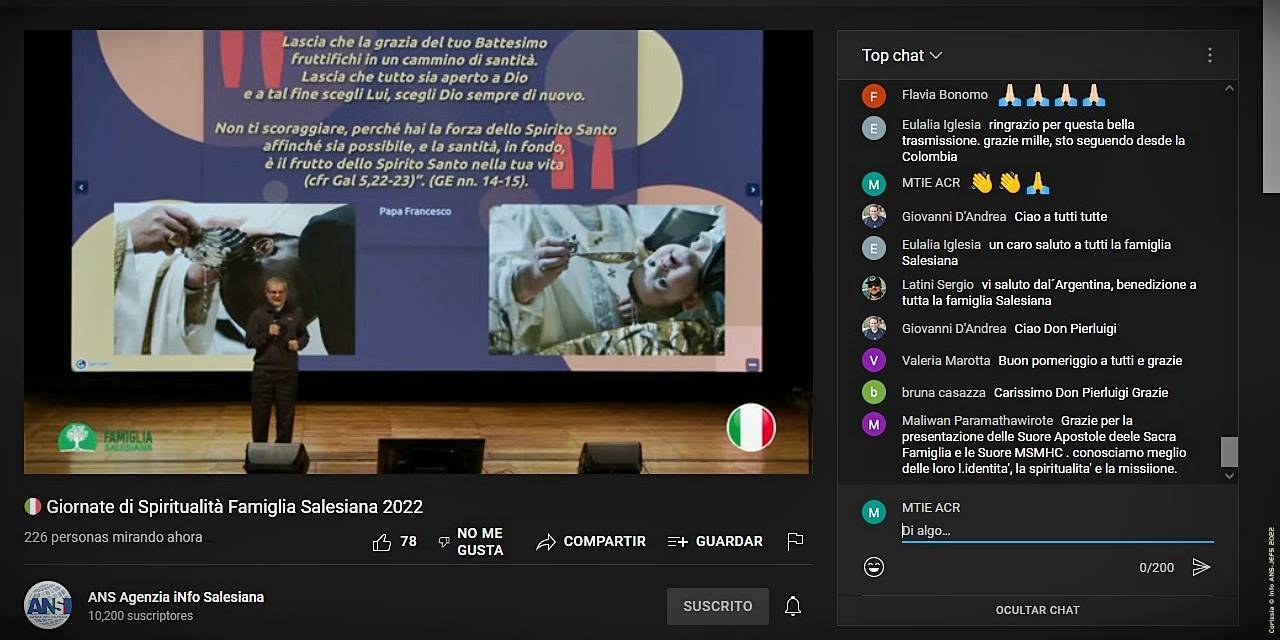Click second Giovanni D'Andrea avatar, 'Ciao Don Pierluigi'
The height and width of the screenshot is (640, 1280).
(874, 328)
